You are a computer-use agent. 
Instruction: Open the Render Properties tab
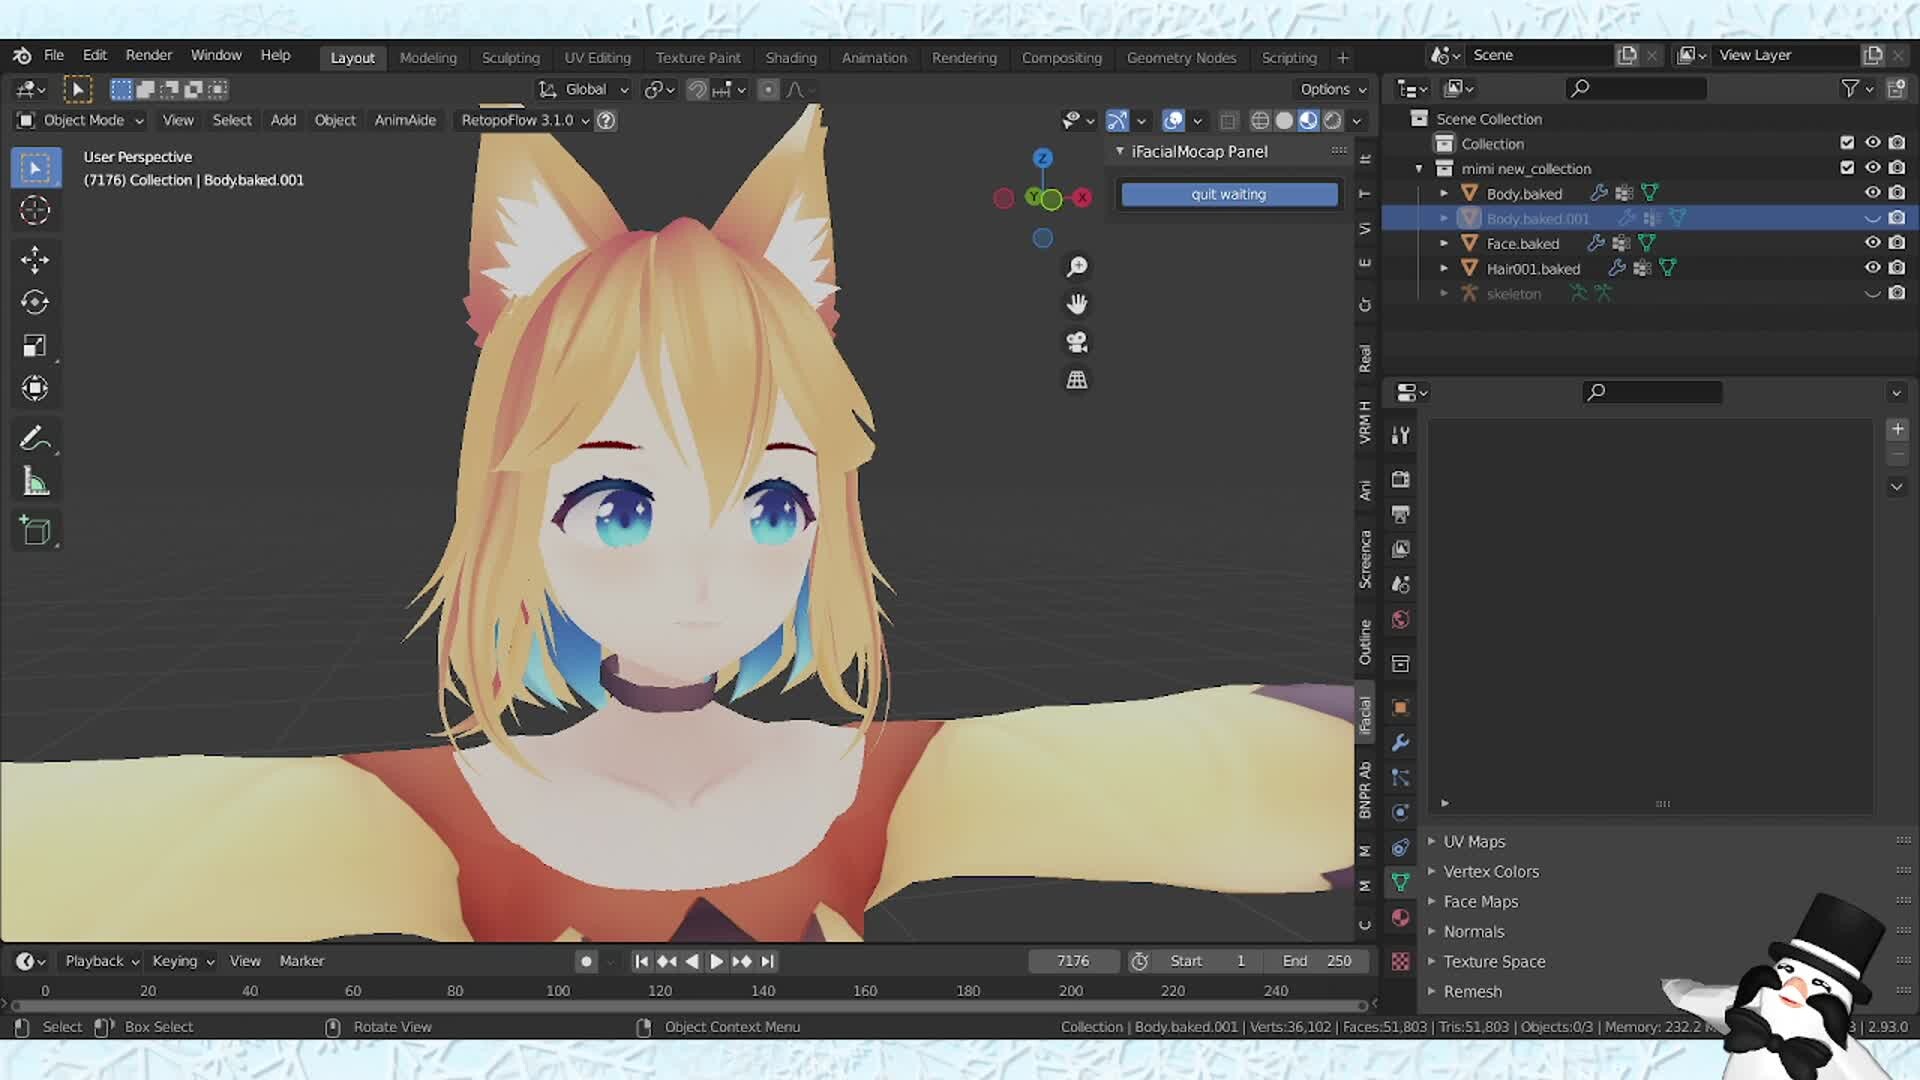pyautogui.click(x=1400, y=479)
